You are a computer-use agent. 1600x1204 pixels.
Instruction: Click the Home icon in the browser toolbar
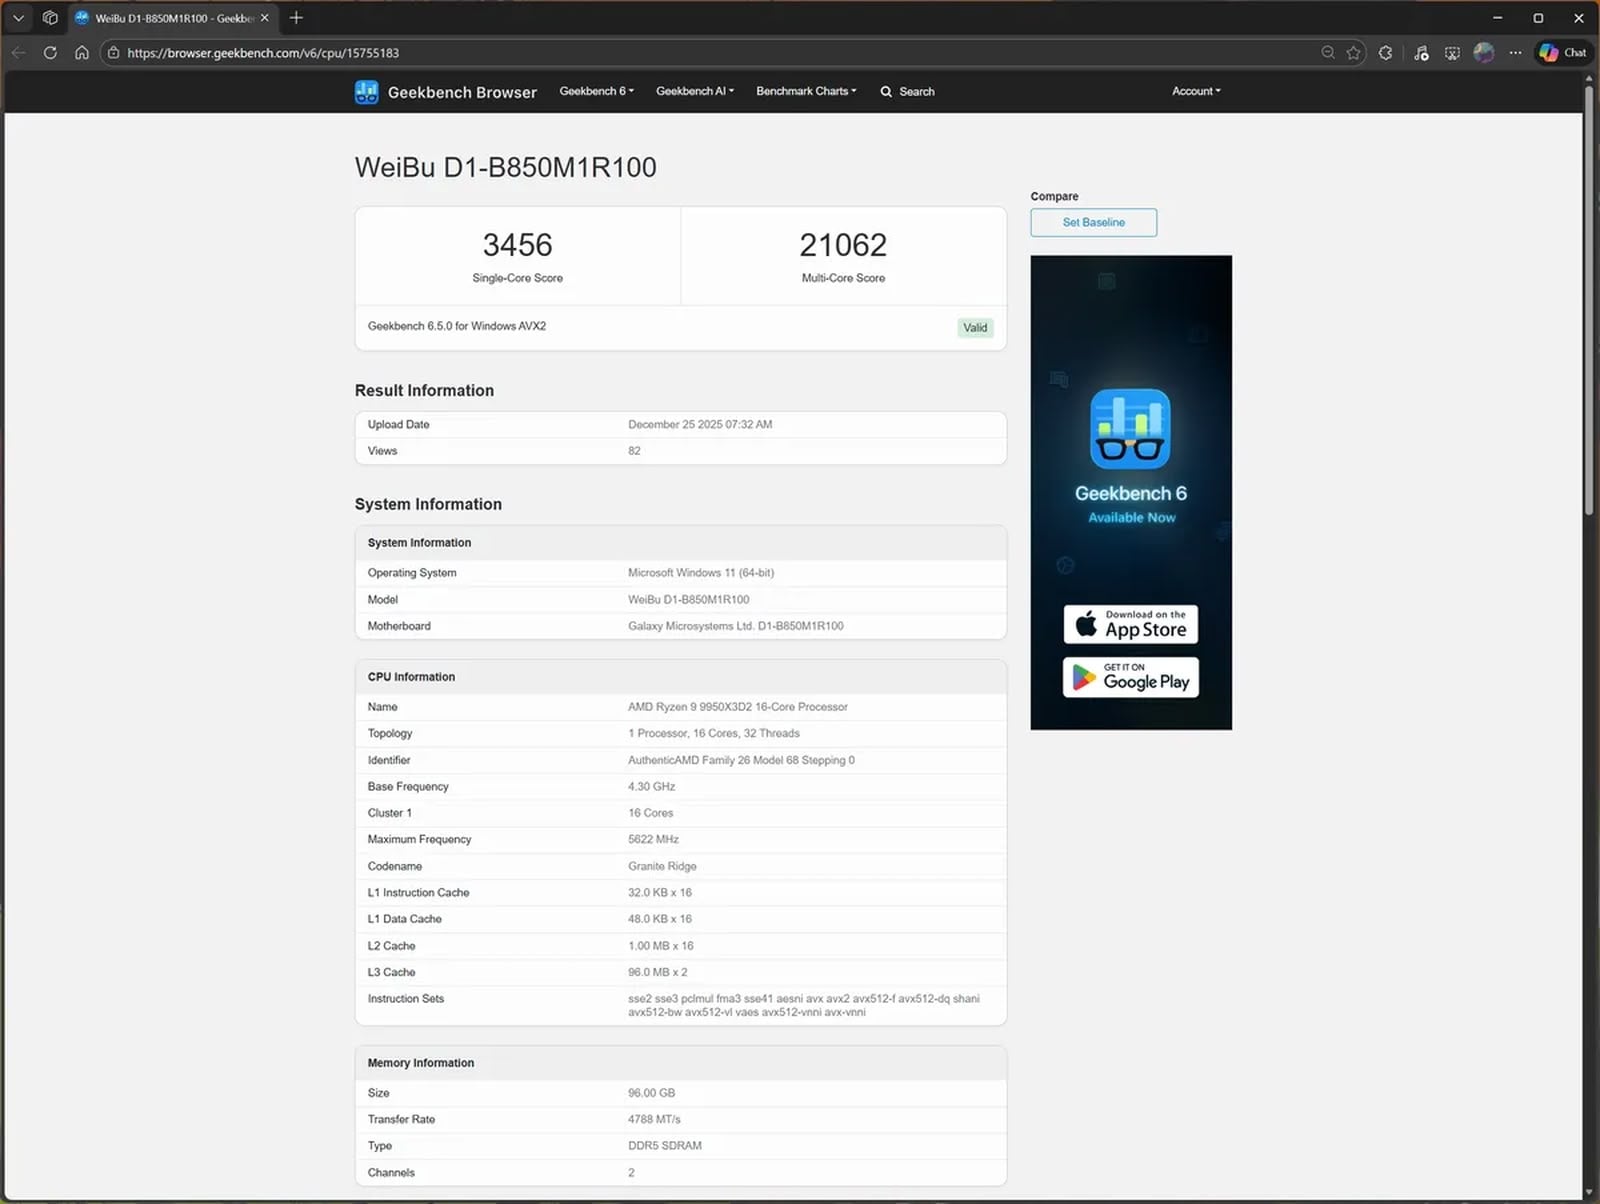coord(82,52)
